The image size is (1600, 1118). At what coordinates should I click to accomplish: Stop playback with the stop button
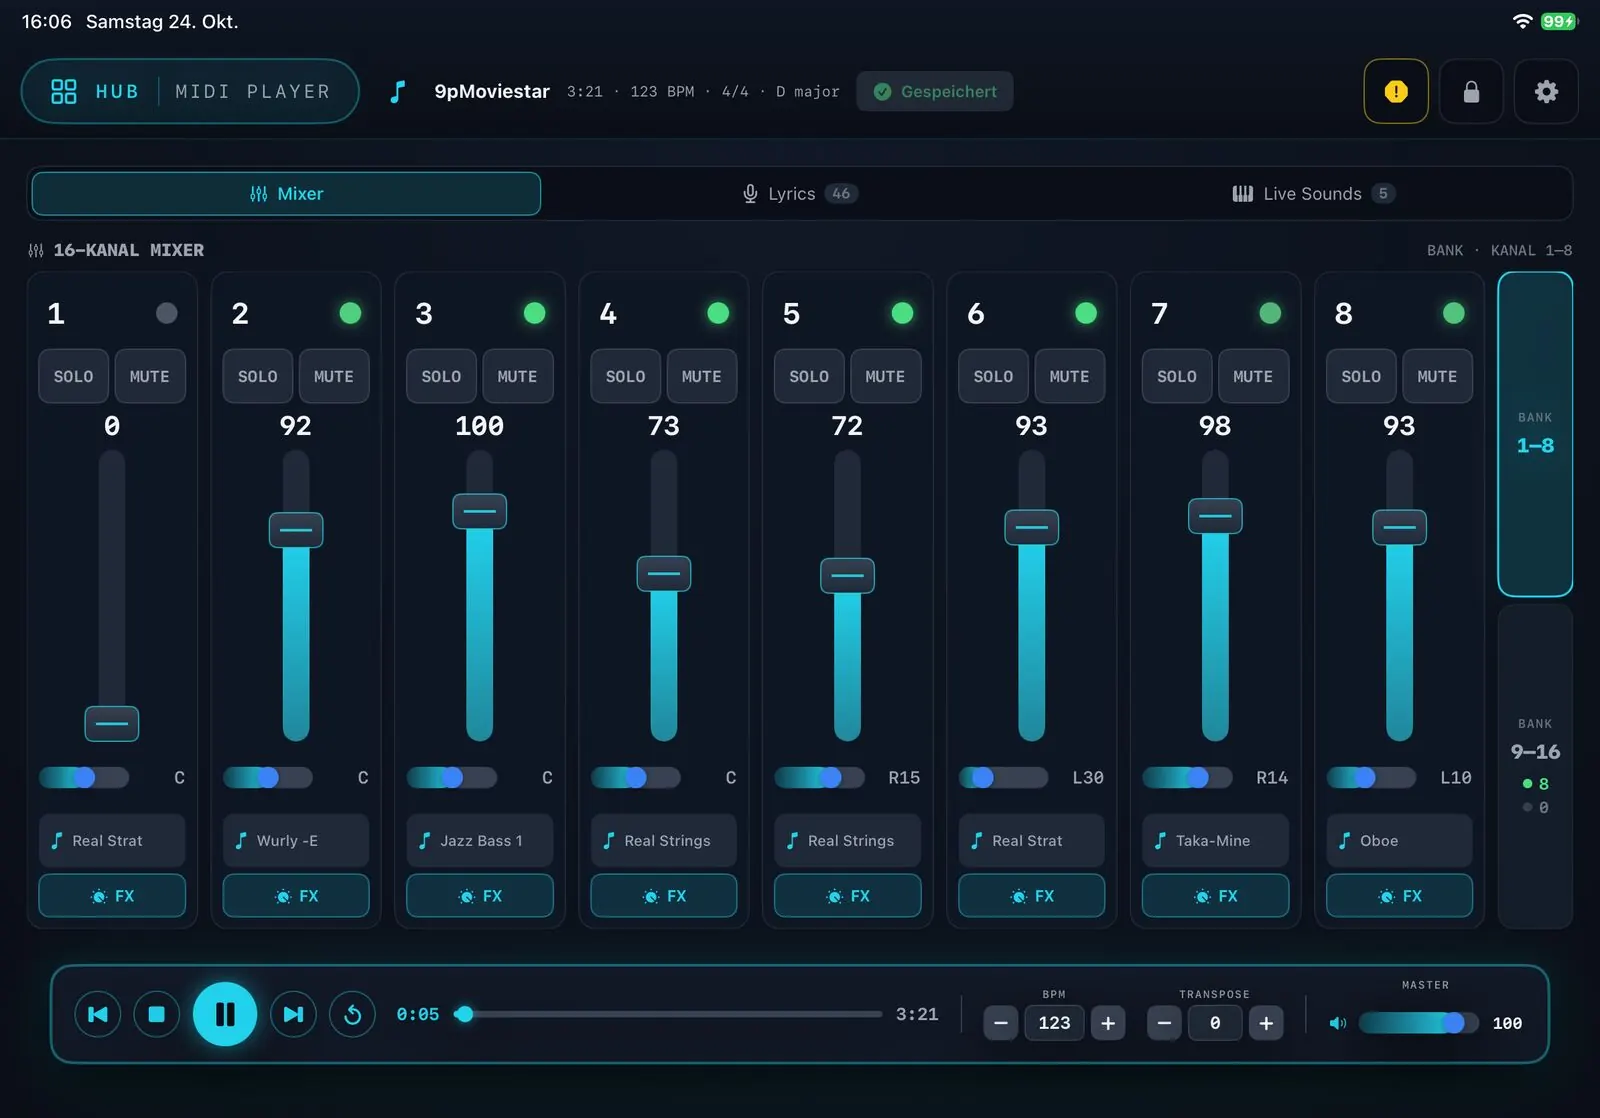tap(157, 1014)
